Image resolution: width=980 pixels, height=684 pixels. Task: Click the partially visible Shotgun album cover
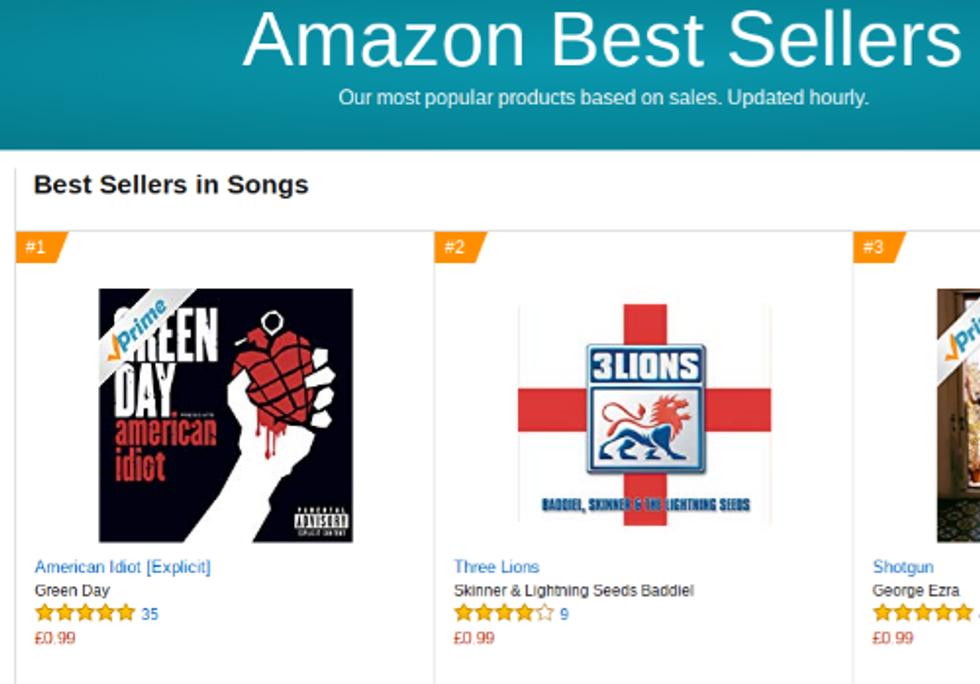958,415
